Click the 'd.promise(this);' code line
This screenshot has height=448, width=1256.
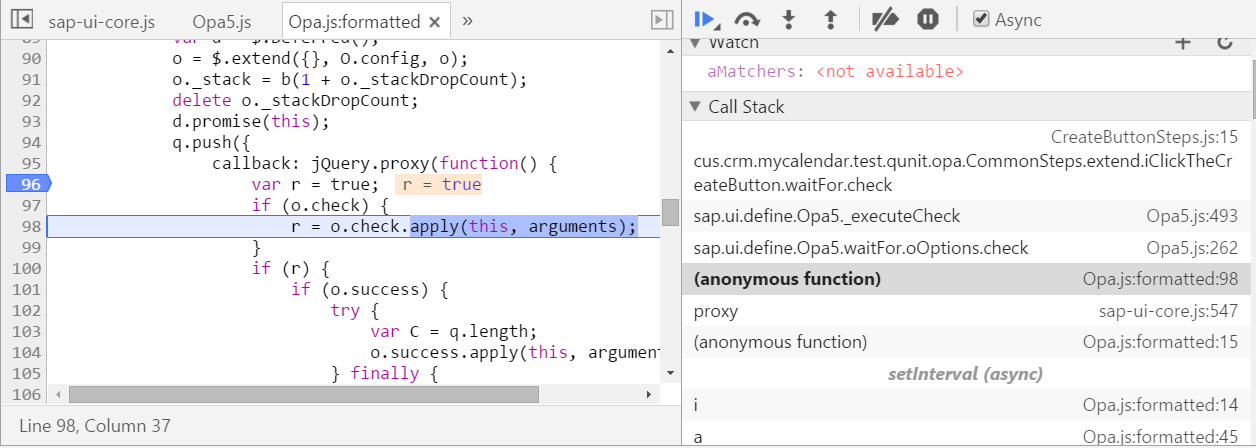[x=250, y=122]
